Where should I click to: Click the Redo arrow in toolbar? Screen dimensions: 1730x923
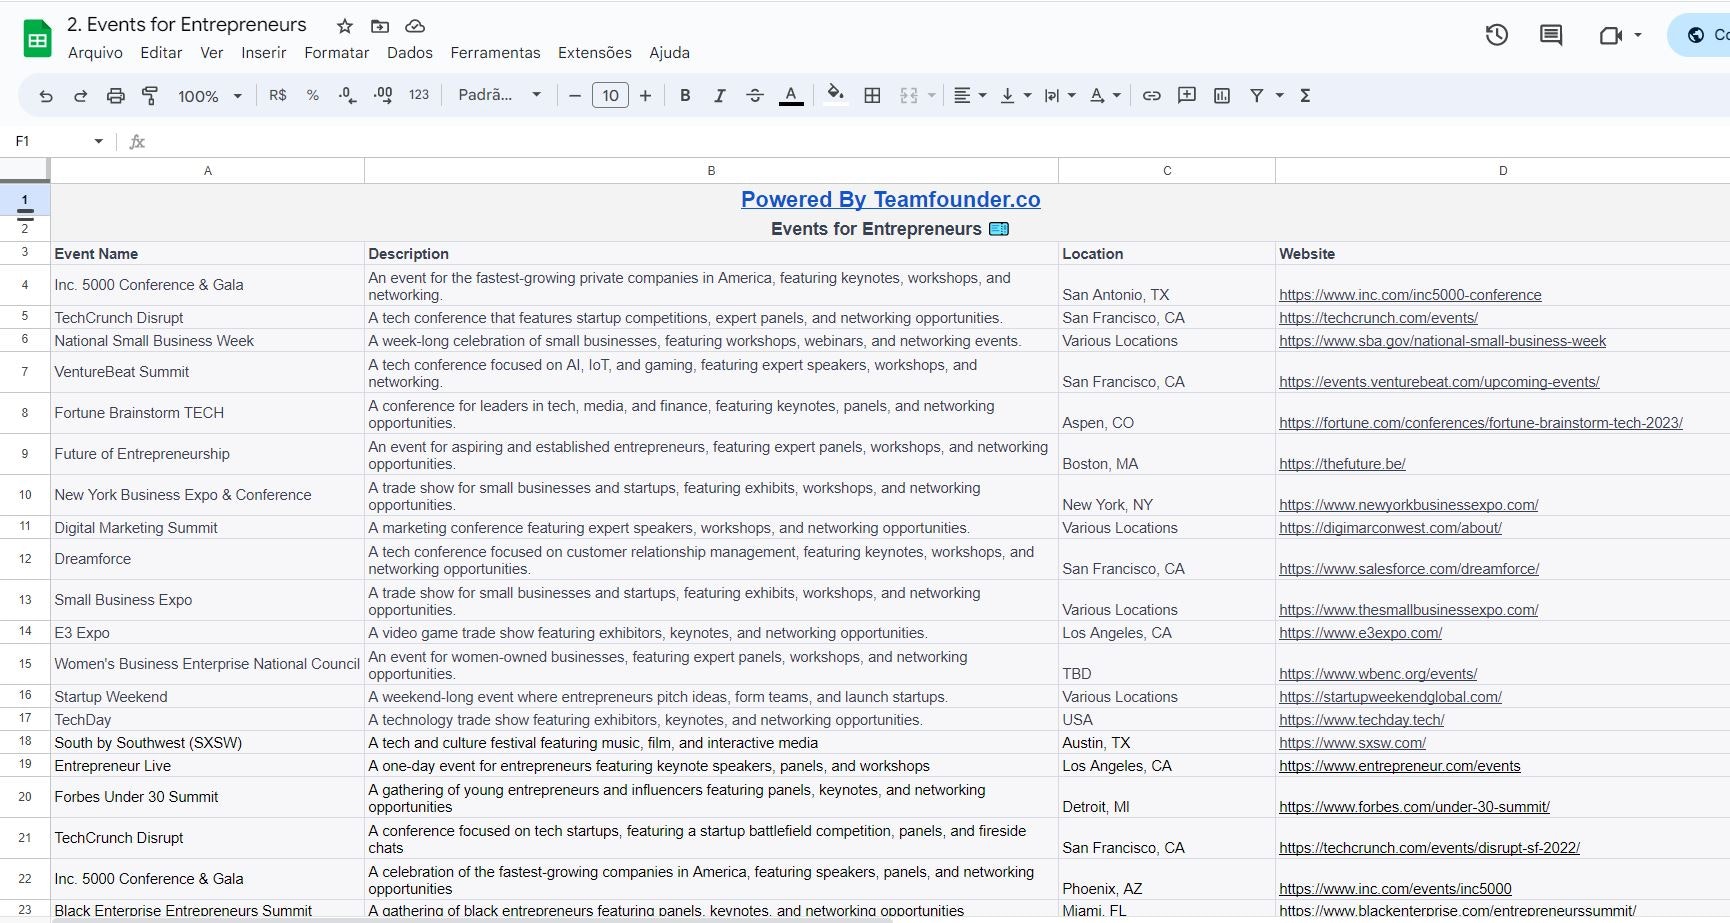(81, 96)
